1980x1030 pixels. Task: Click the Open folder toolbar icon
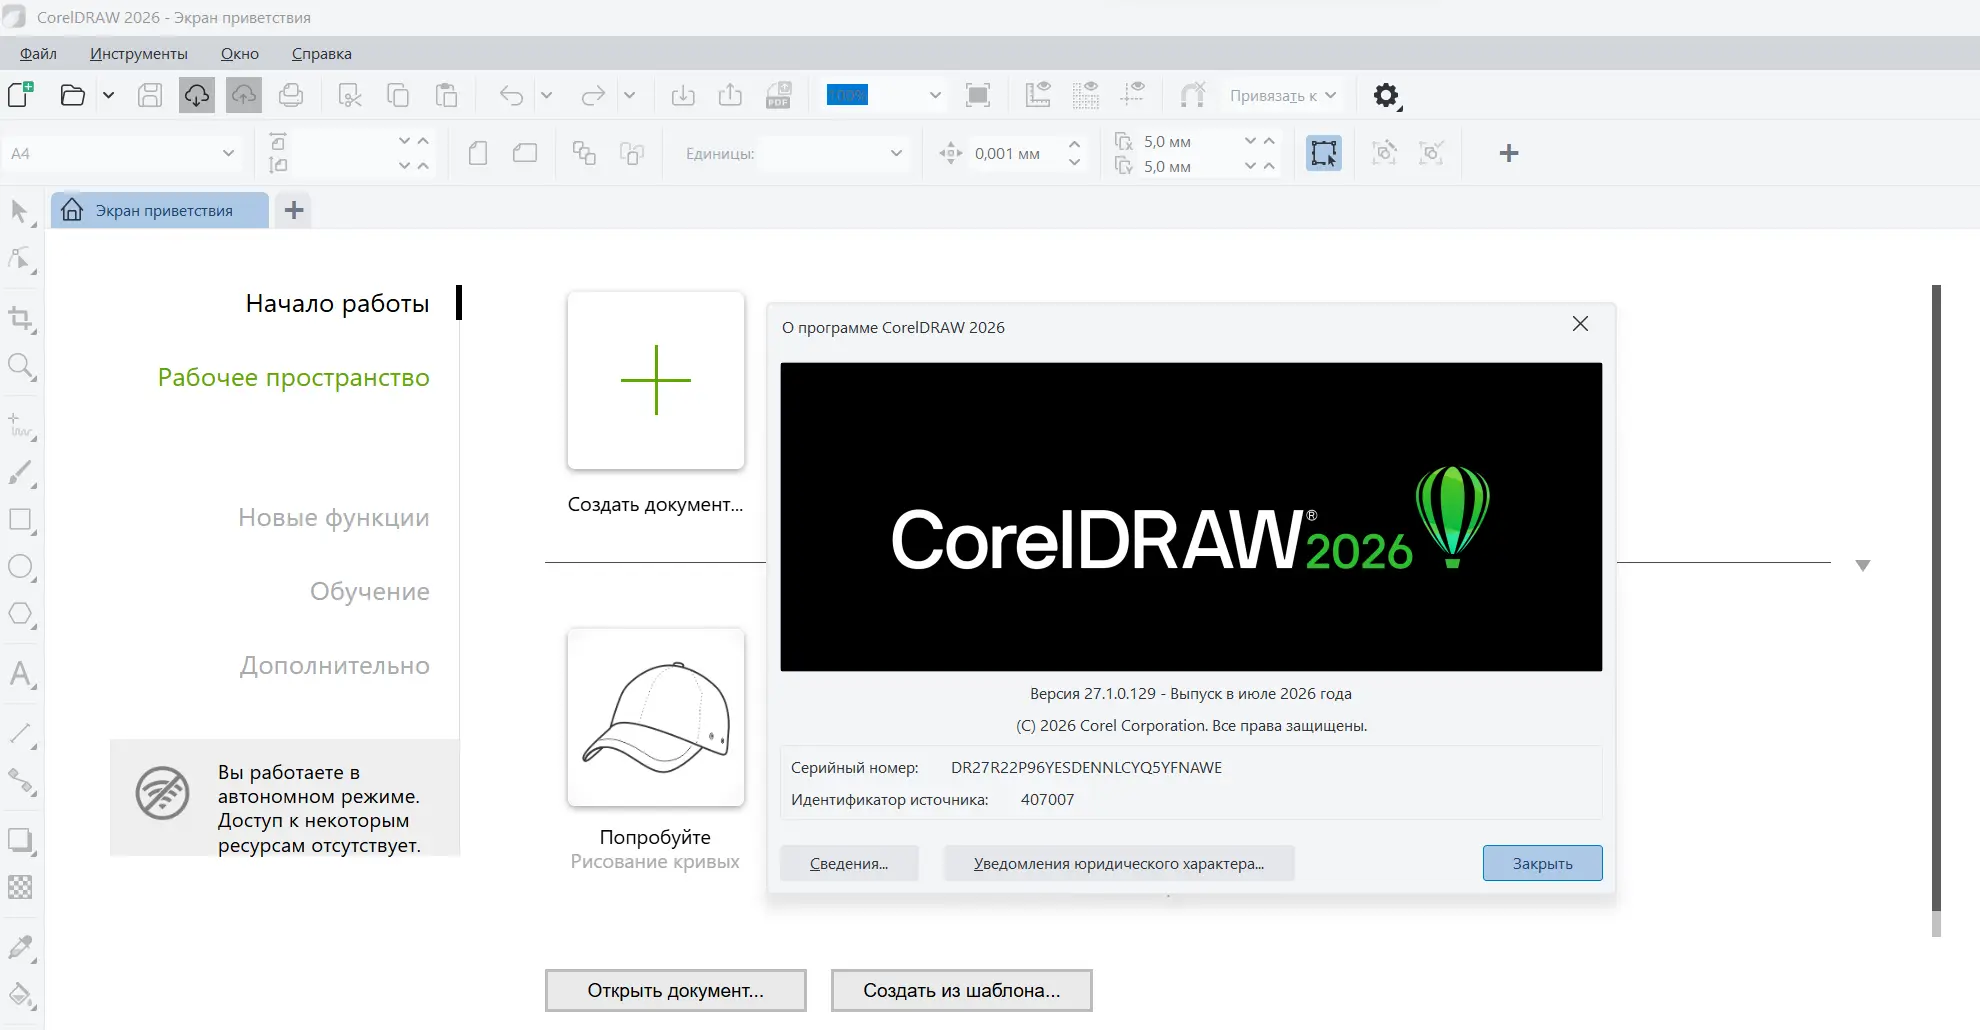tap(72, 95)
